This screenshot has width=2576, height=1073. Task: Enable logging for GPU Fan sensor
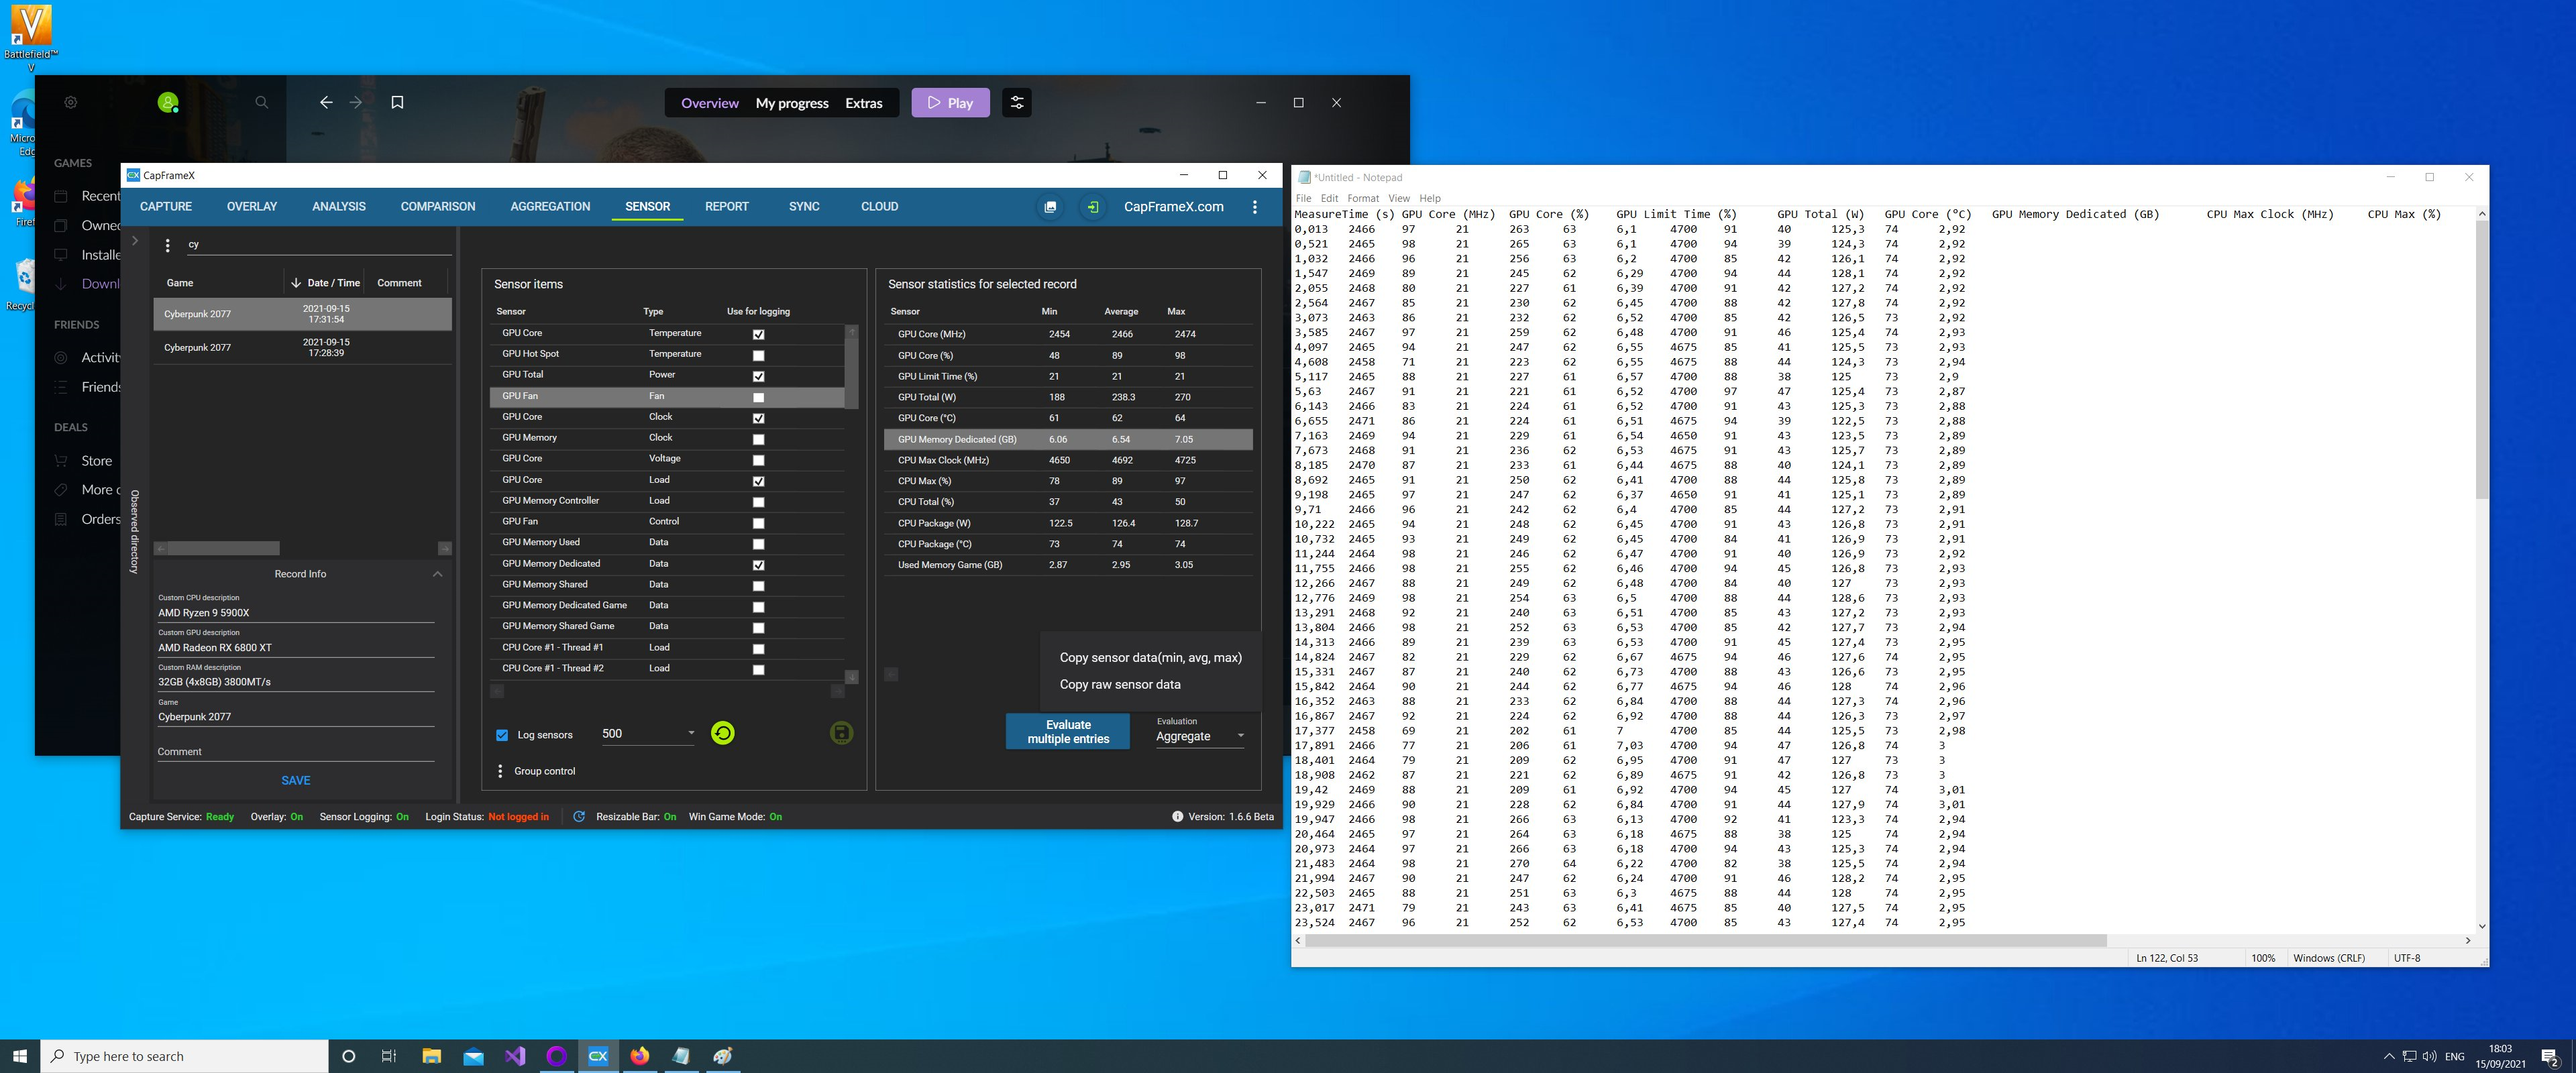758,397
